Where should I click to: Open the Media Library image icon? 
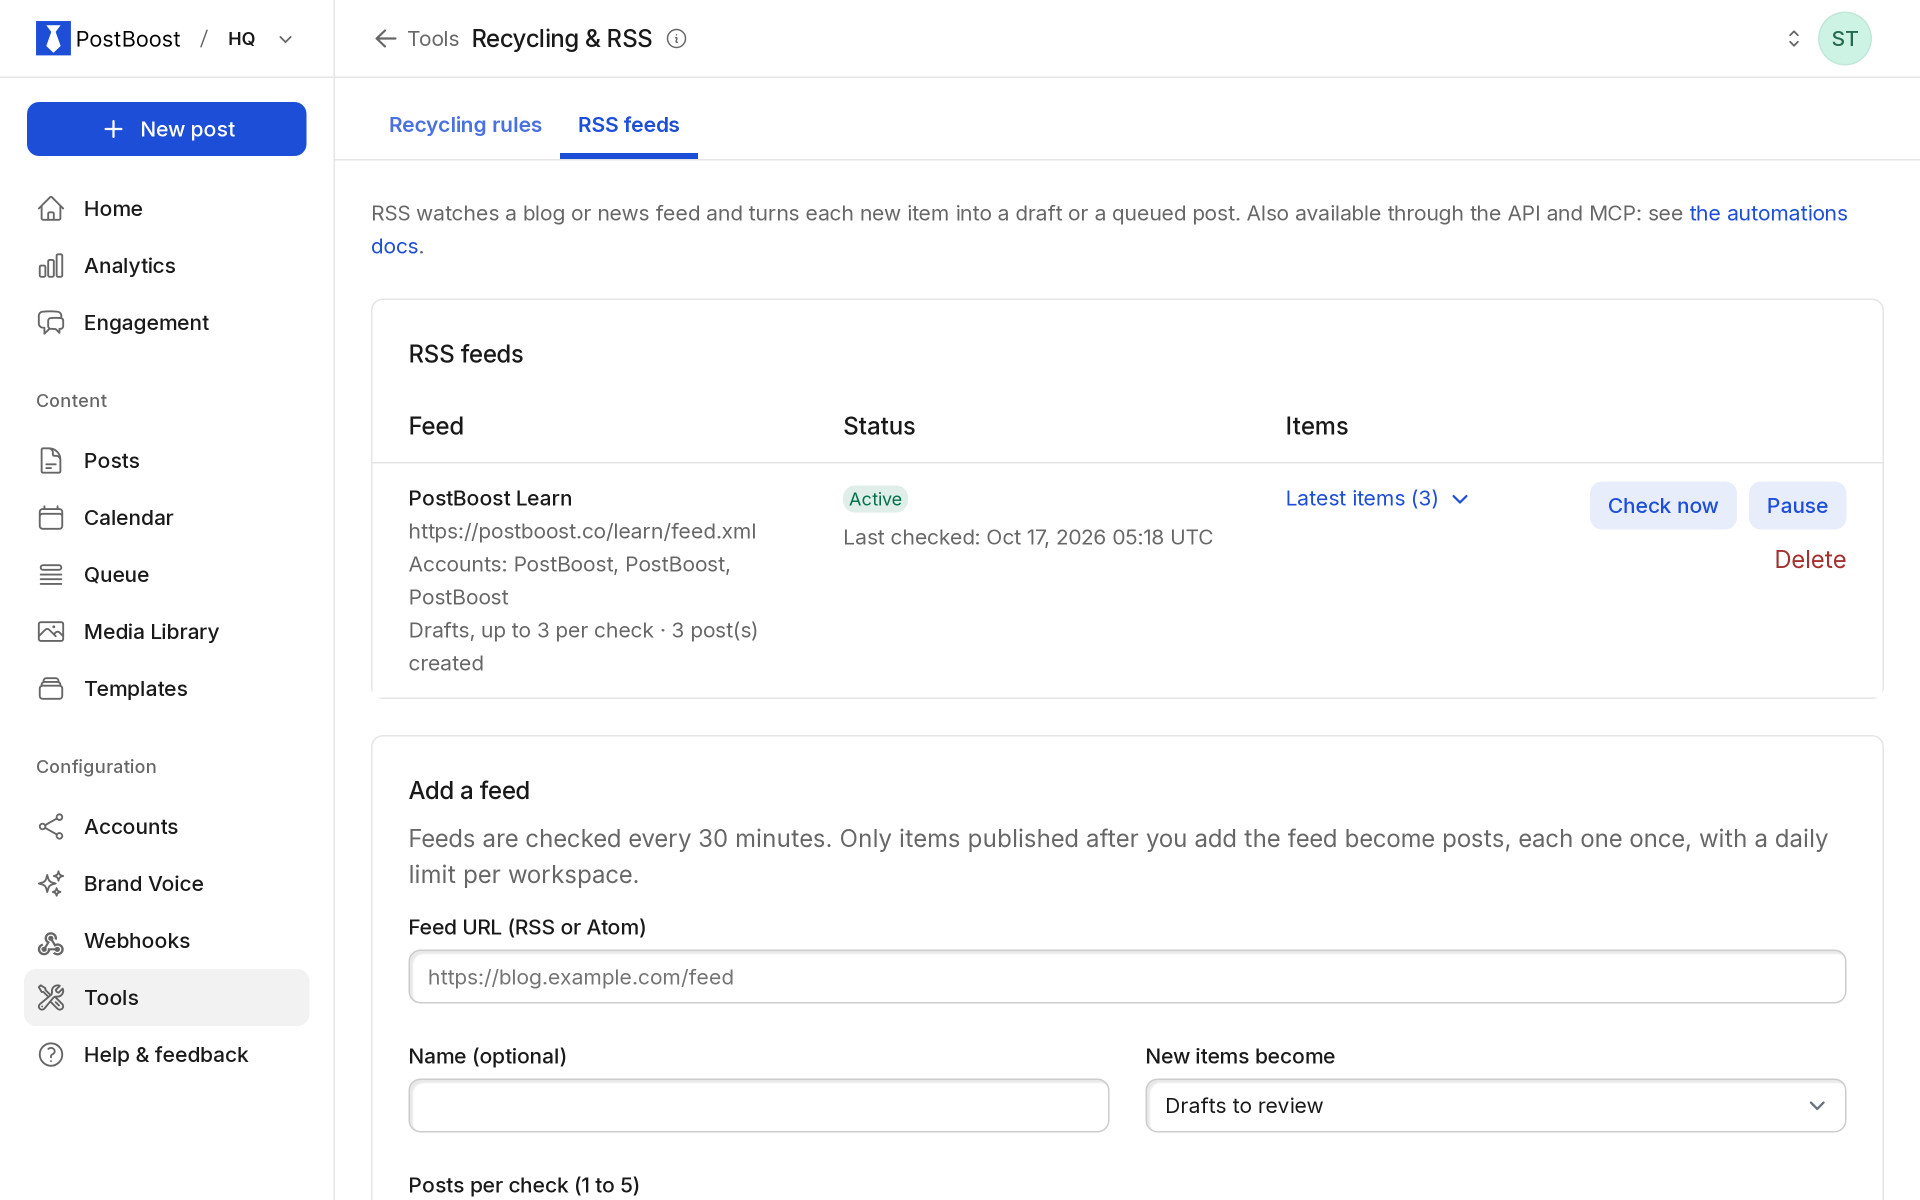point(51,632)
